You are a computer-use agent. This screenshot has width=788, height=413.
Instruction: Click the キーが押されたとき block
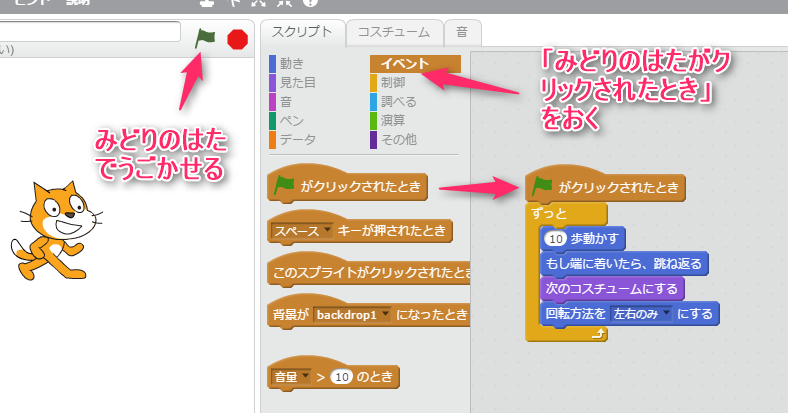391,231
